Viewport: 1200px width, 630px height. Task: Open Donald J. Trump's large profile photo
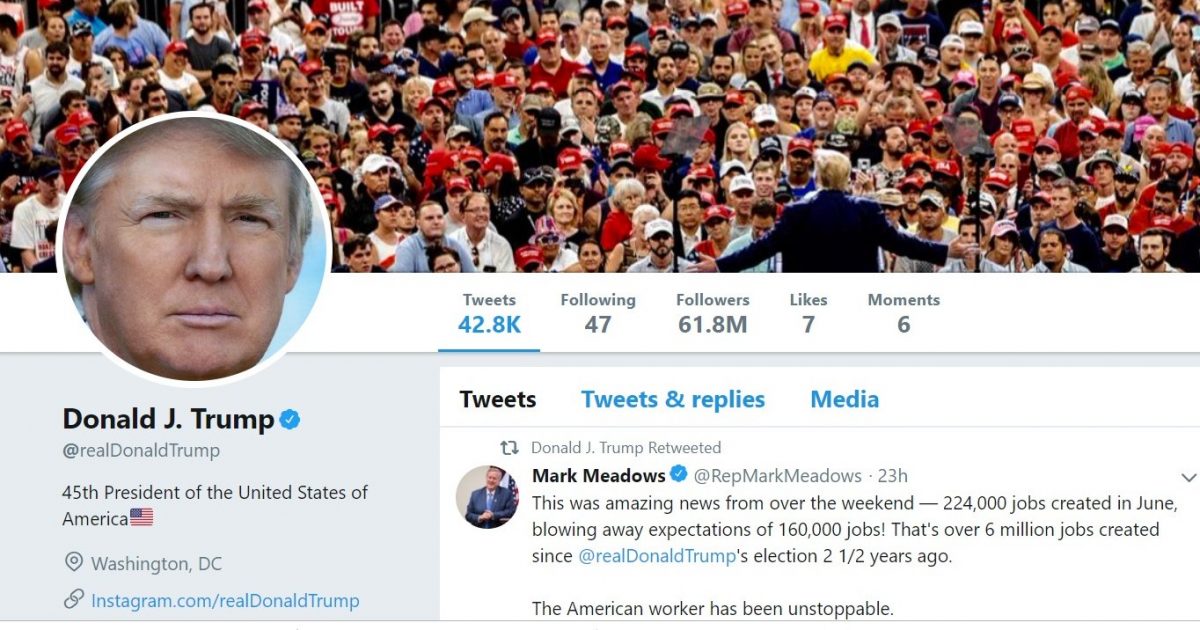click(195, 248)
